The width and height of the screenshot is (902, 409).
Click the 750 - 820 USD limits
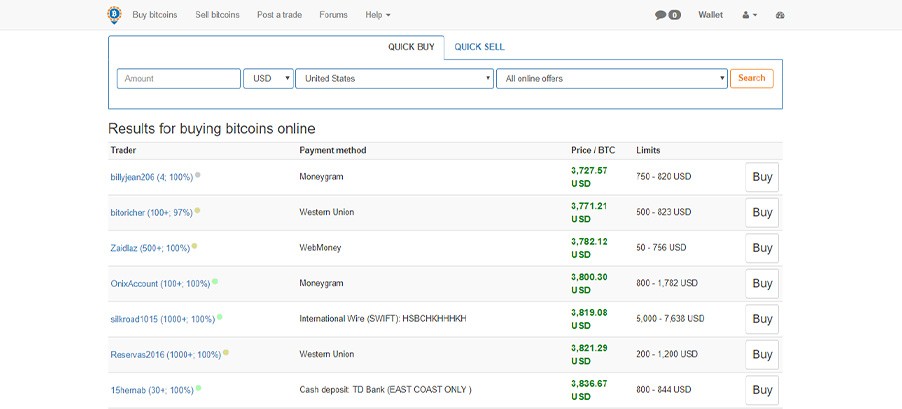pos(664,177)
